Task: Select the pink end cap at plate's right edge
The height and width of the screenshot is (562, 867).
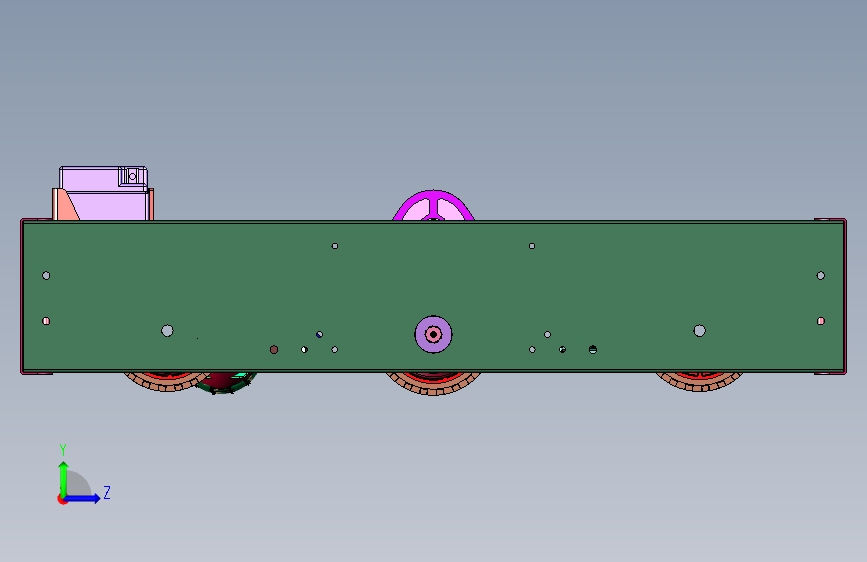Action: pyautogui.click(x=844, y=296)
